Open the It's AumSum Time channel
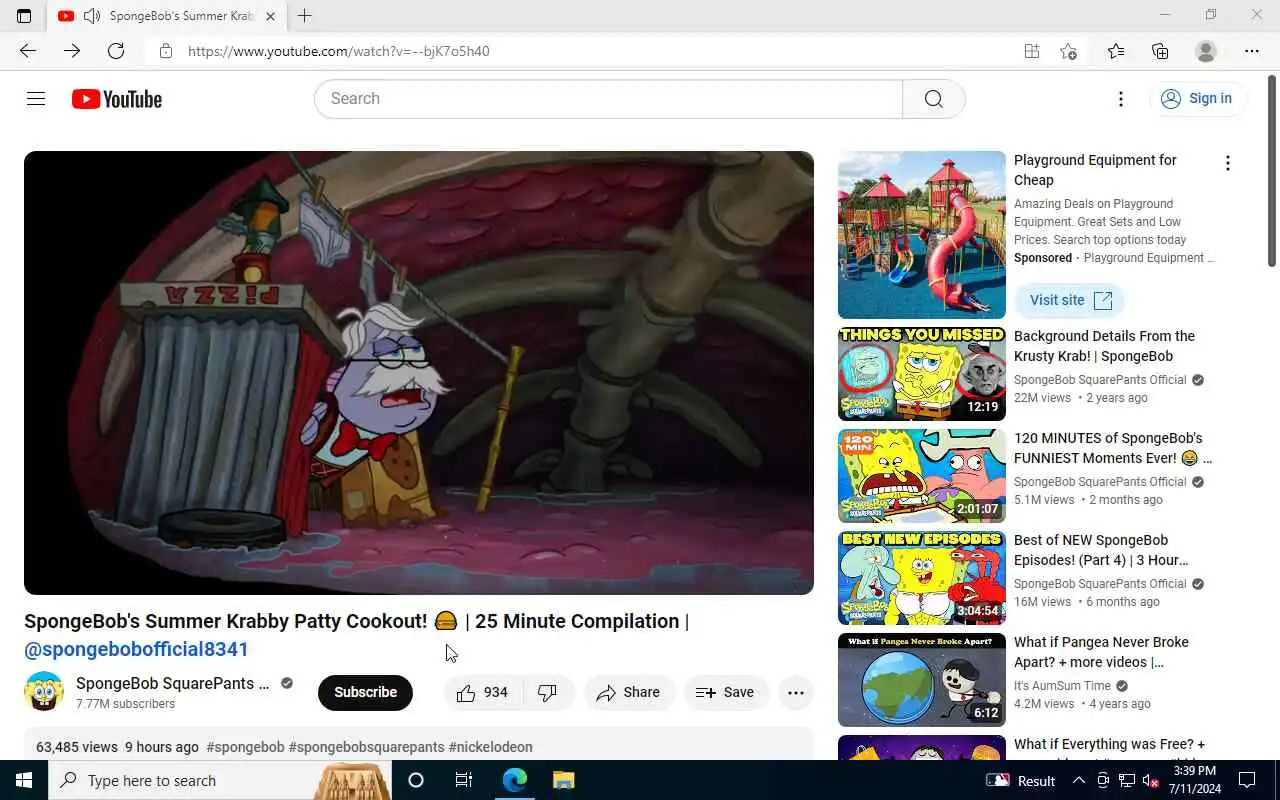This screenshot has height=800, width=1280. click(x=1062, y=686)
